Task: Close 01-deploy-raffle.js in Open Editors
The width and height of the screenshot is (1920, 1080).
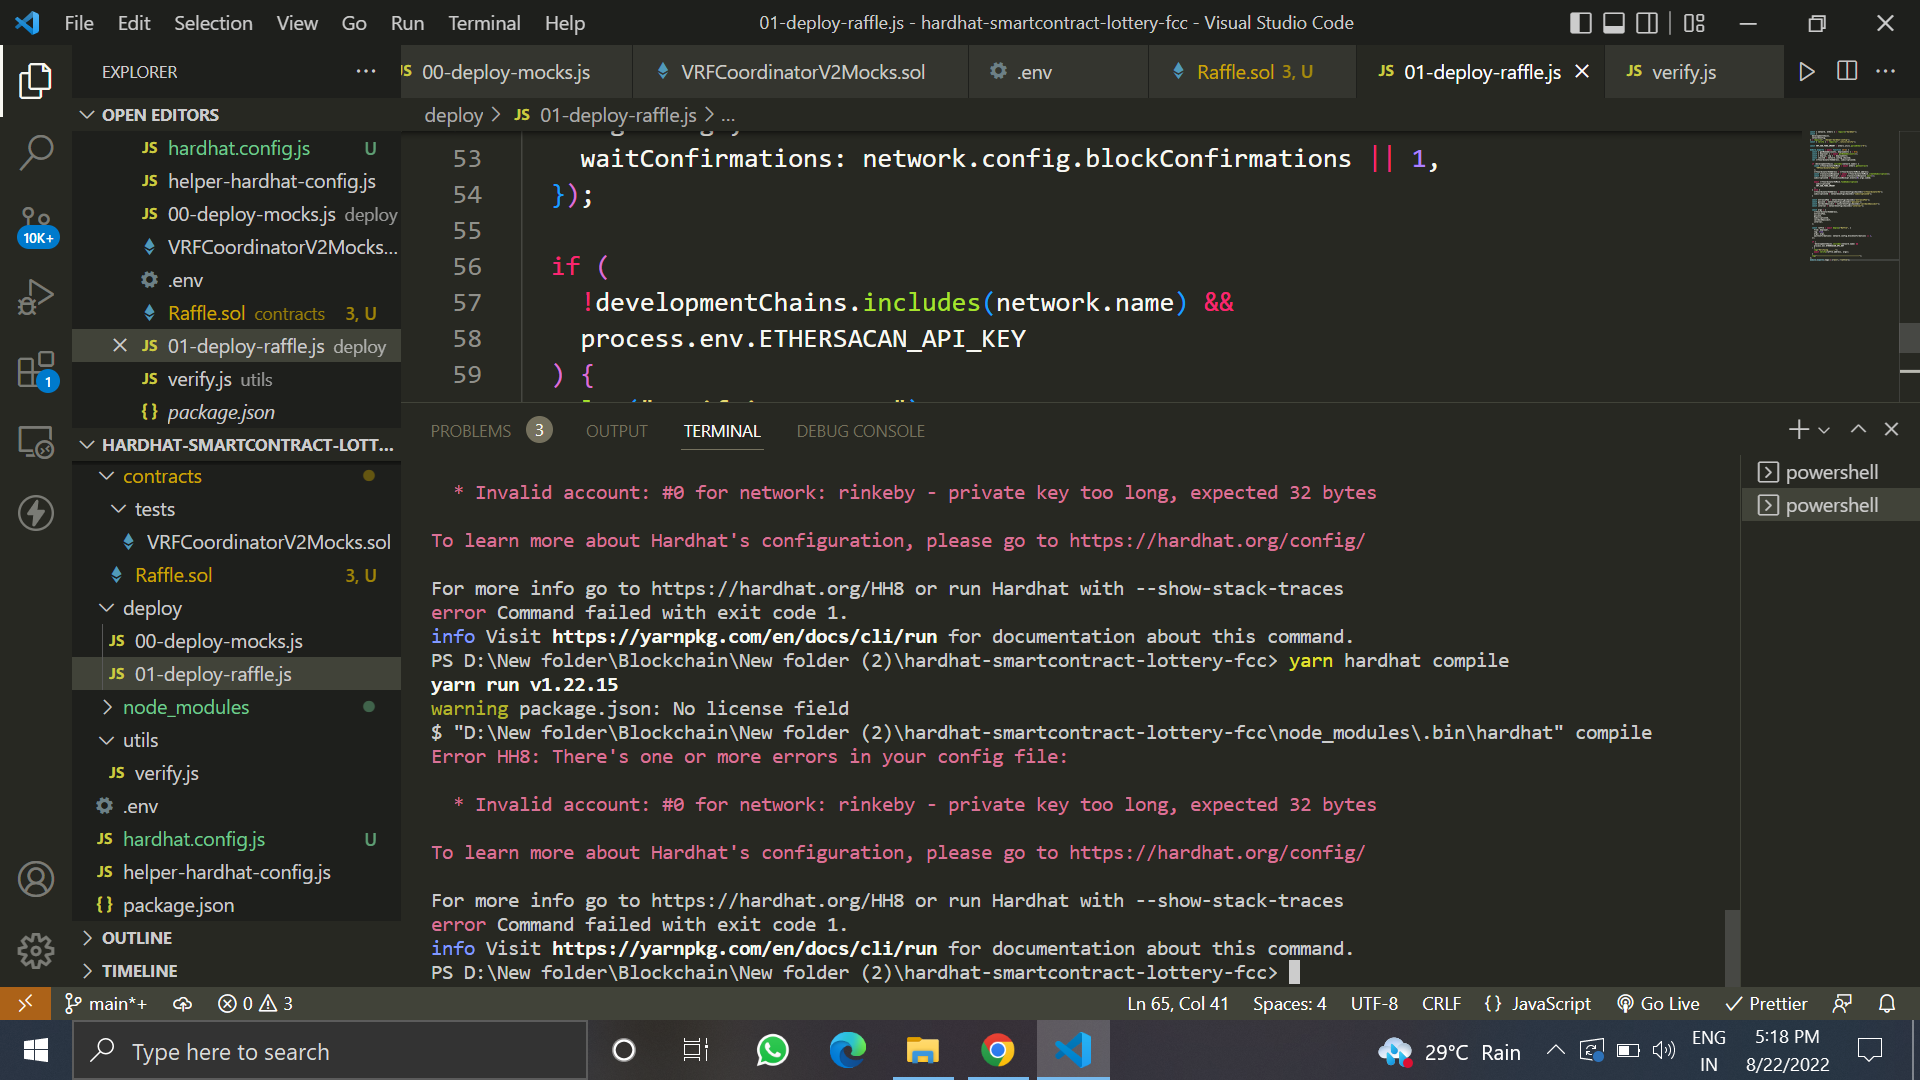Action: tap(120, 346)
